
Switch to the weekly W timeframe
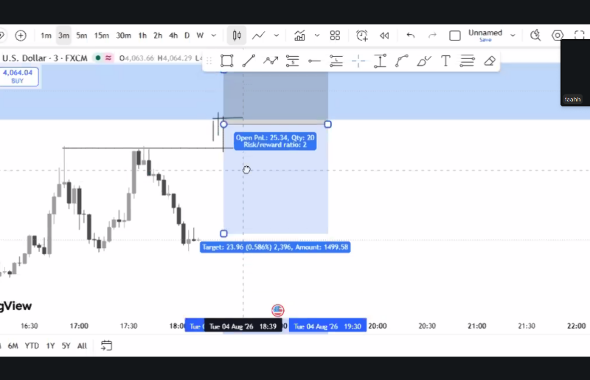(x=200, y=36)
